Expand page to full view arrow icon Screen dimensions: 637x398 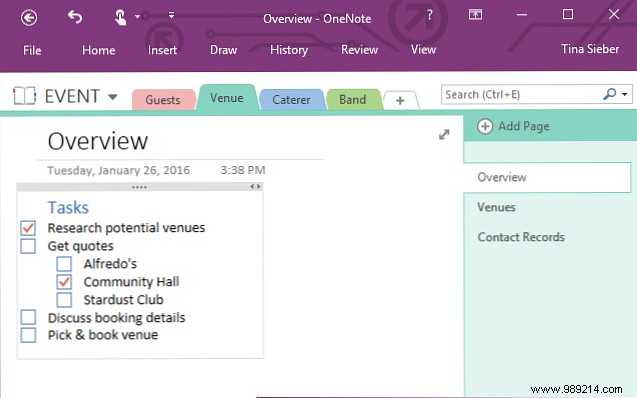click(x=444, y=134)
